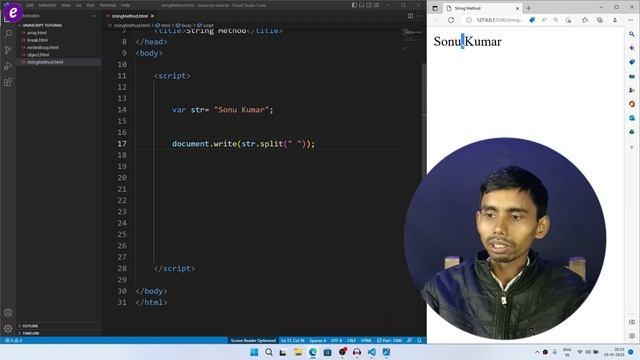Select the stringMethod.html editor tab
Viewport: 640px width, 360px height.
click(x=130, y=16)
